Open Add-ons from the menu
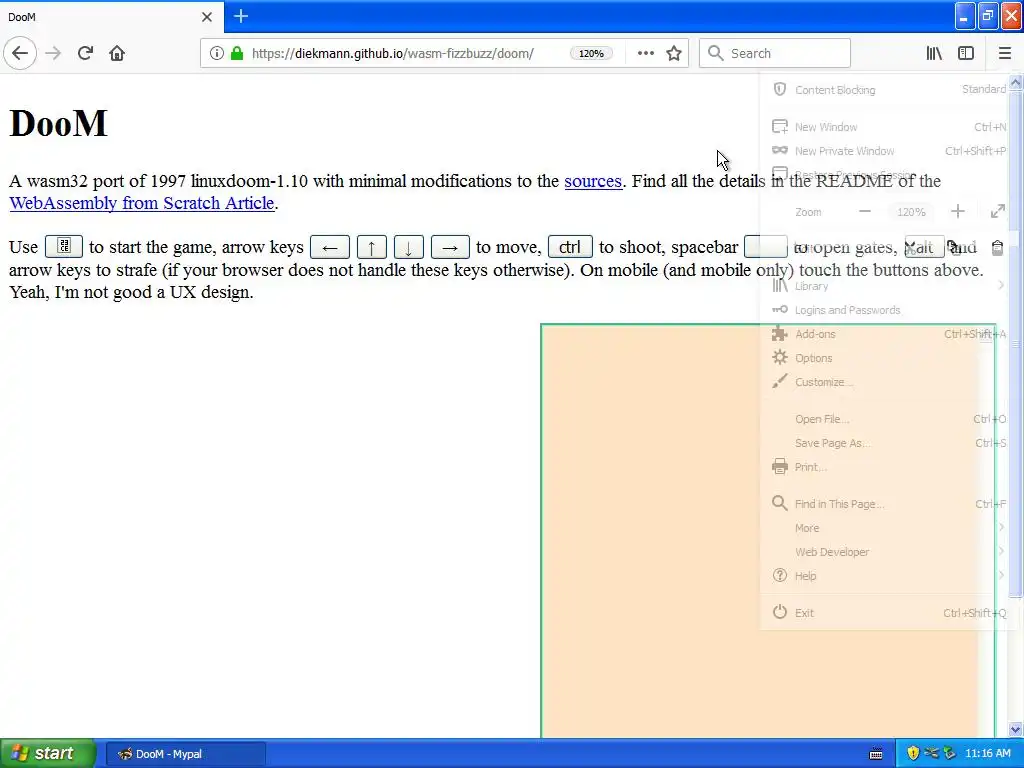 pyautogui.click(x=889, y=334)
